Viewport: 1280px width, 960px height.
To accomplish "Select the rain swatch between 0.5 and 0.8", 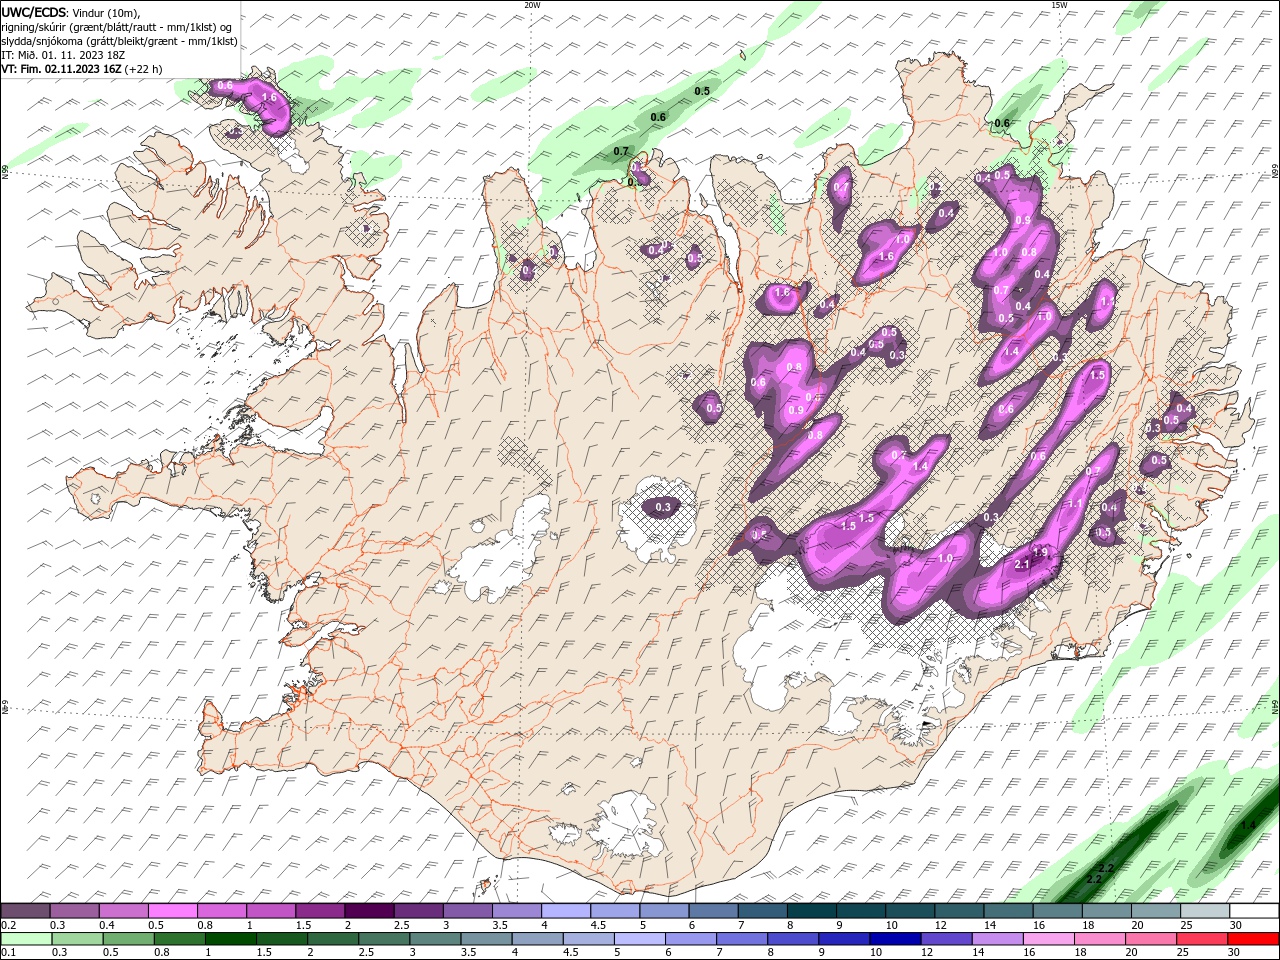I will click(128, 939).
